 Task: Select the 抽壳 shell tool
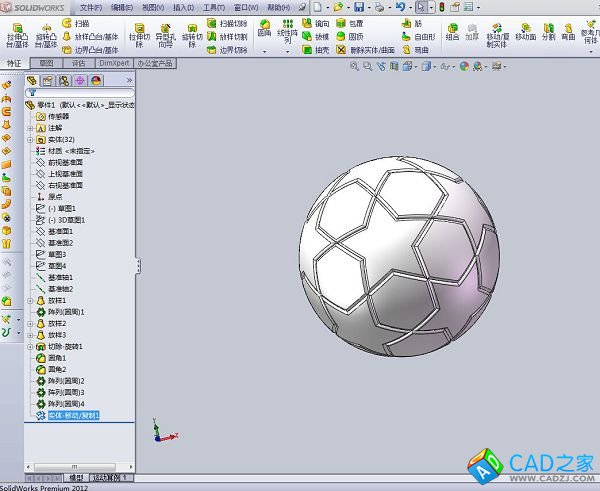pyautogui.click(x=316, y=49)
